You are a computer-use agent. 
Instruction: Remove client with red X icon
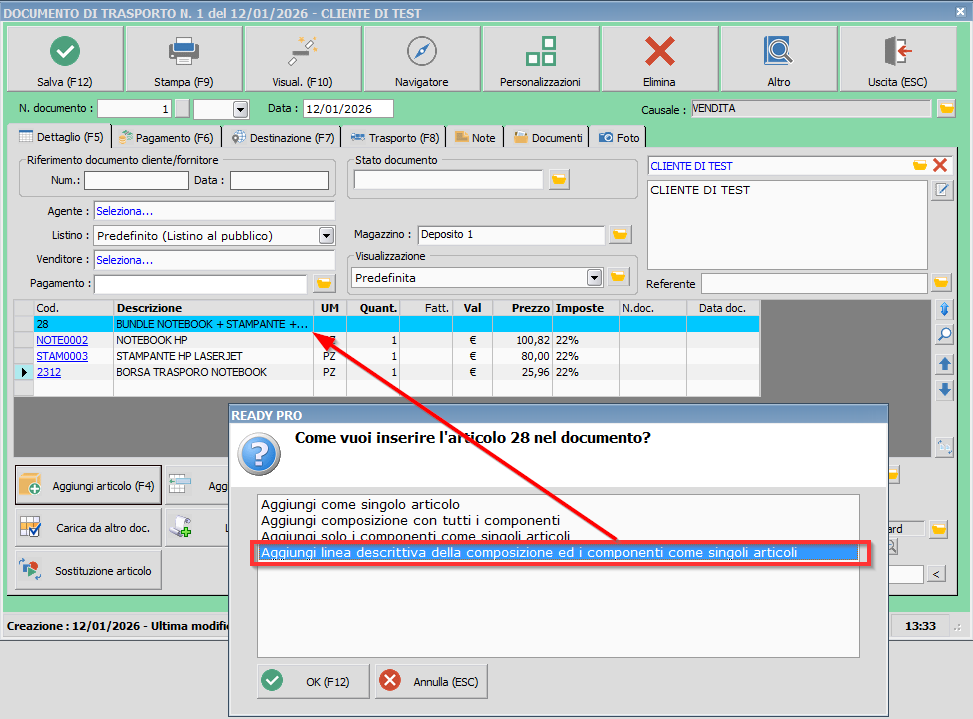point(940,165)
